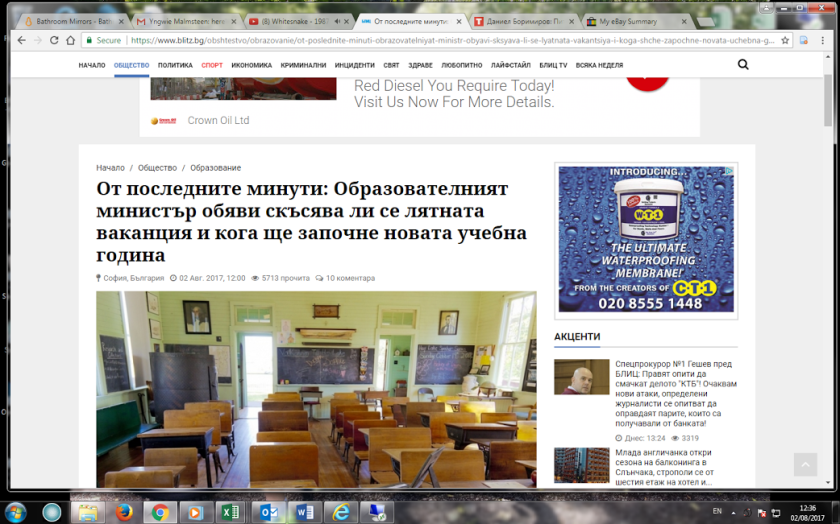Click the EN language indicator in the tray
Screen dimensions: 840x524
click(x=717, y=511)
